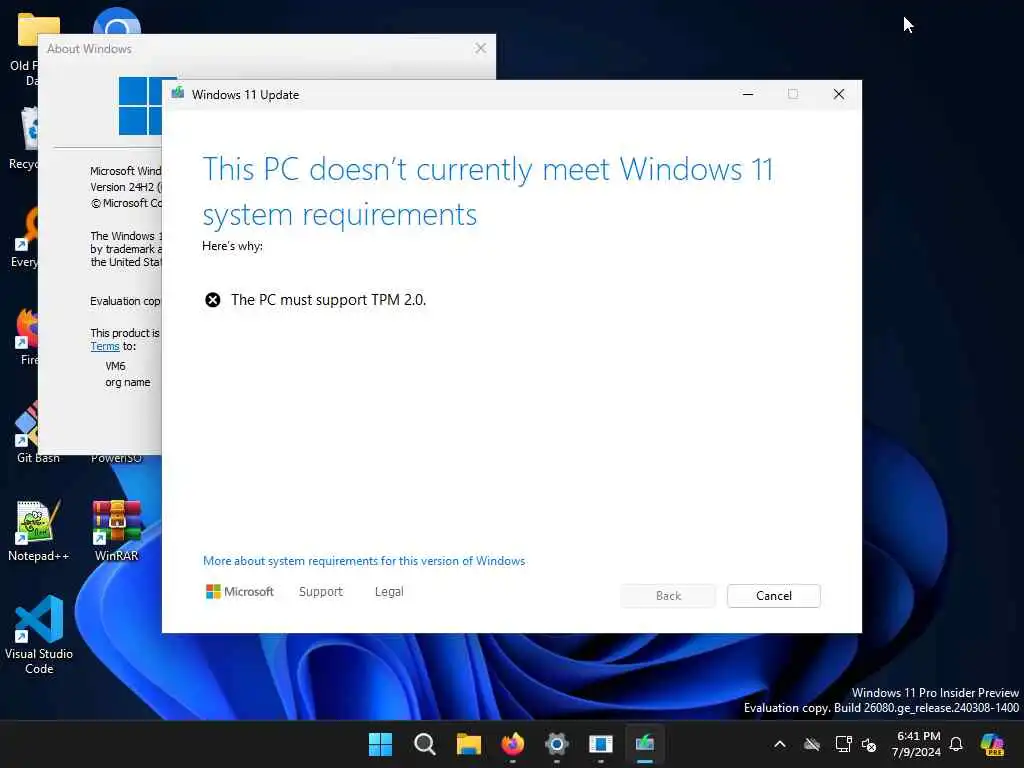Launch File Explorer from the taskbar
Viewport: 1024px width, 768px height.
click(468, 744)
